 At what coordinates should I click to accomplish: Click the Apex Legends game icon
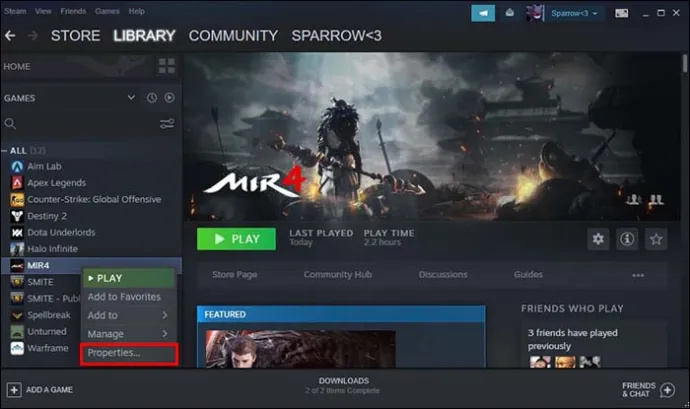tap(17, 183)
